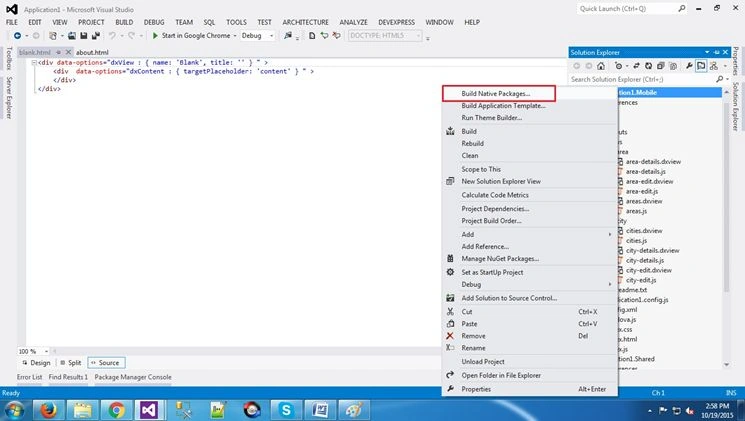The image size is (745, 421).
Task: Toggle Preview Selected Items in Solution Explorer
Action: point(701,66)
